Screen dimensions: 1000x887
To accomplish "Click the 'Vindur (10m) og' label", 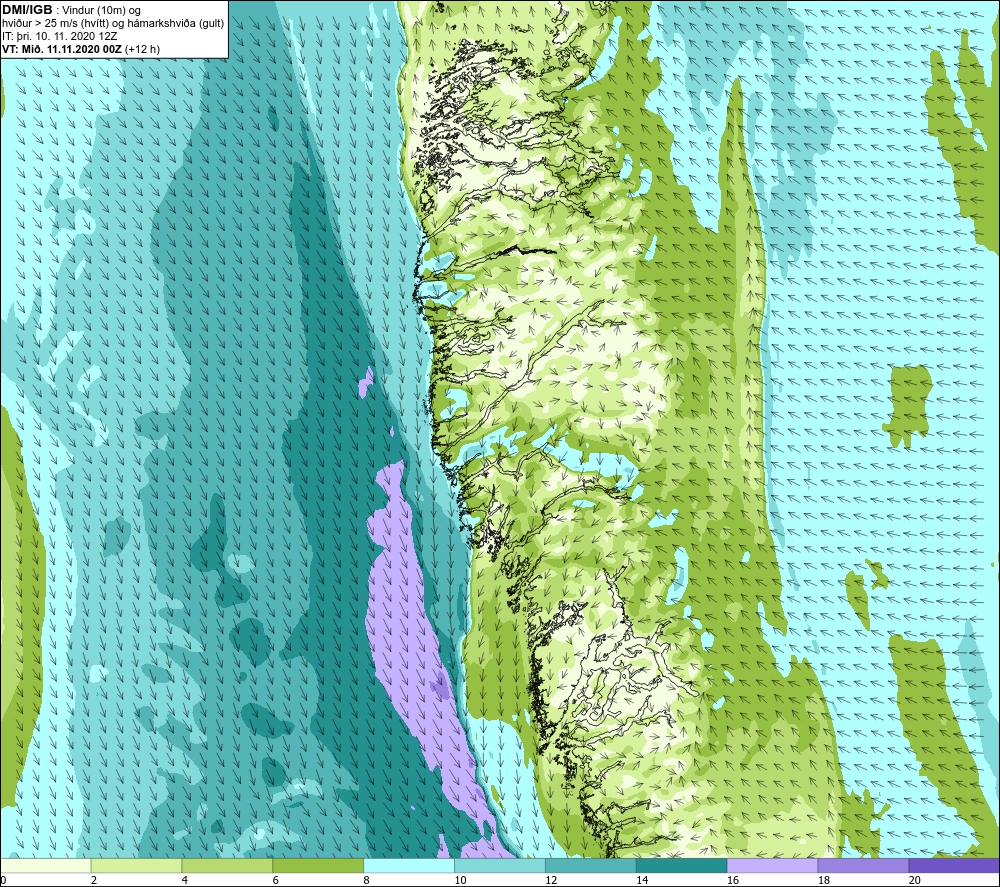I will tap(101, 11).
